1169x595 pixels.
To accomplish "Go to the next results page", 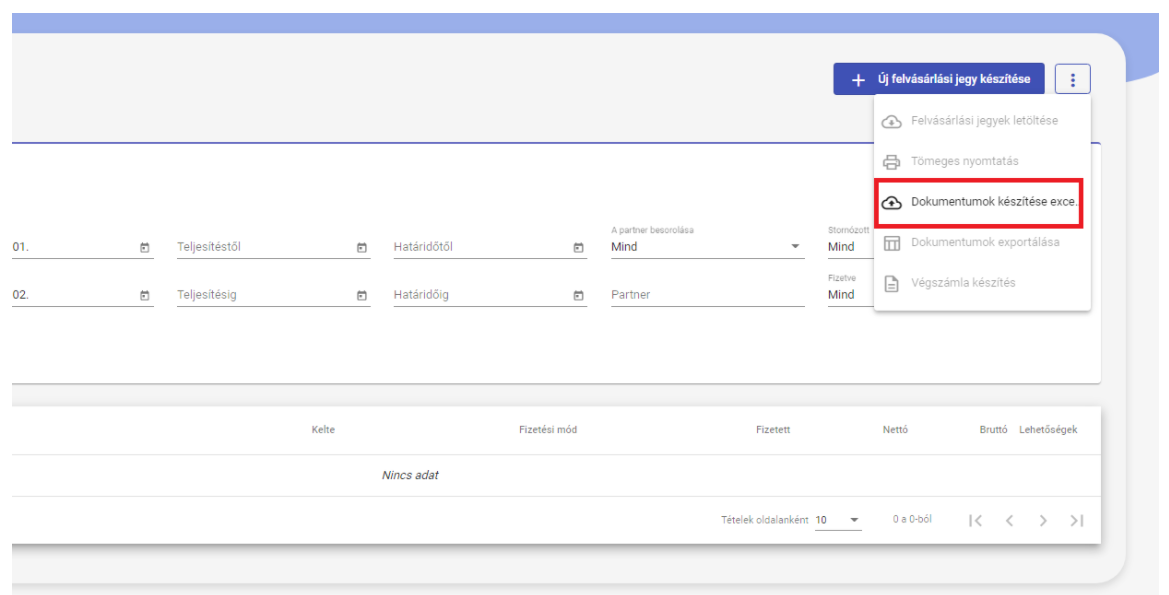I will coord(1043,520).
